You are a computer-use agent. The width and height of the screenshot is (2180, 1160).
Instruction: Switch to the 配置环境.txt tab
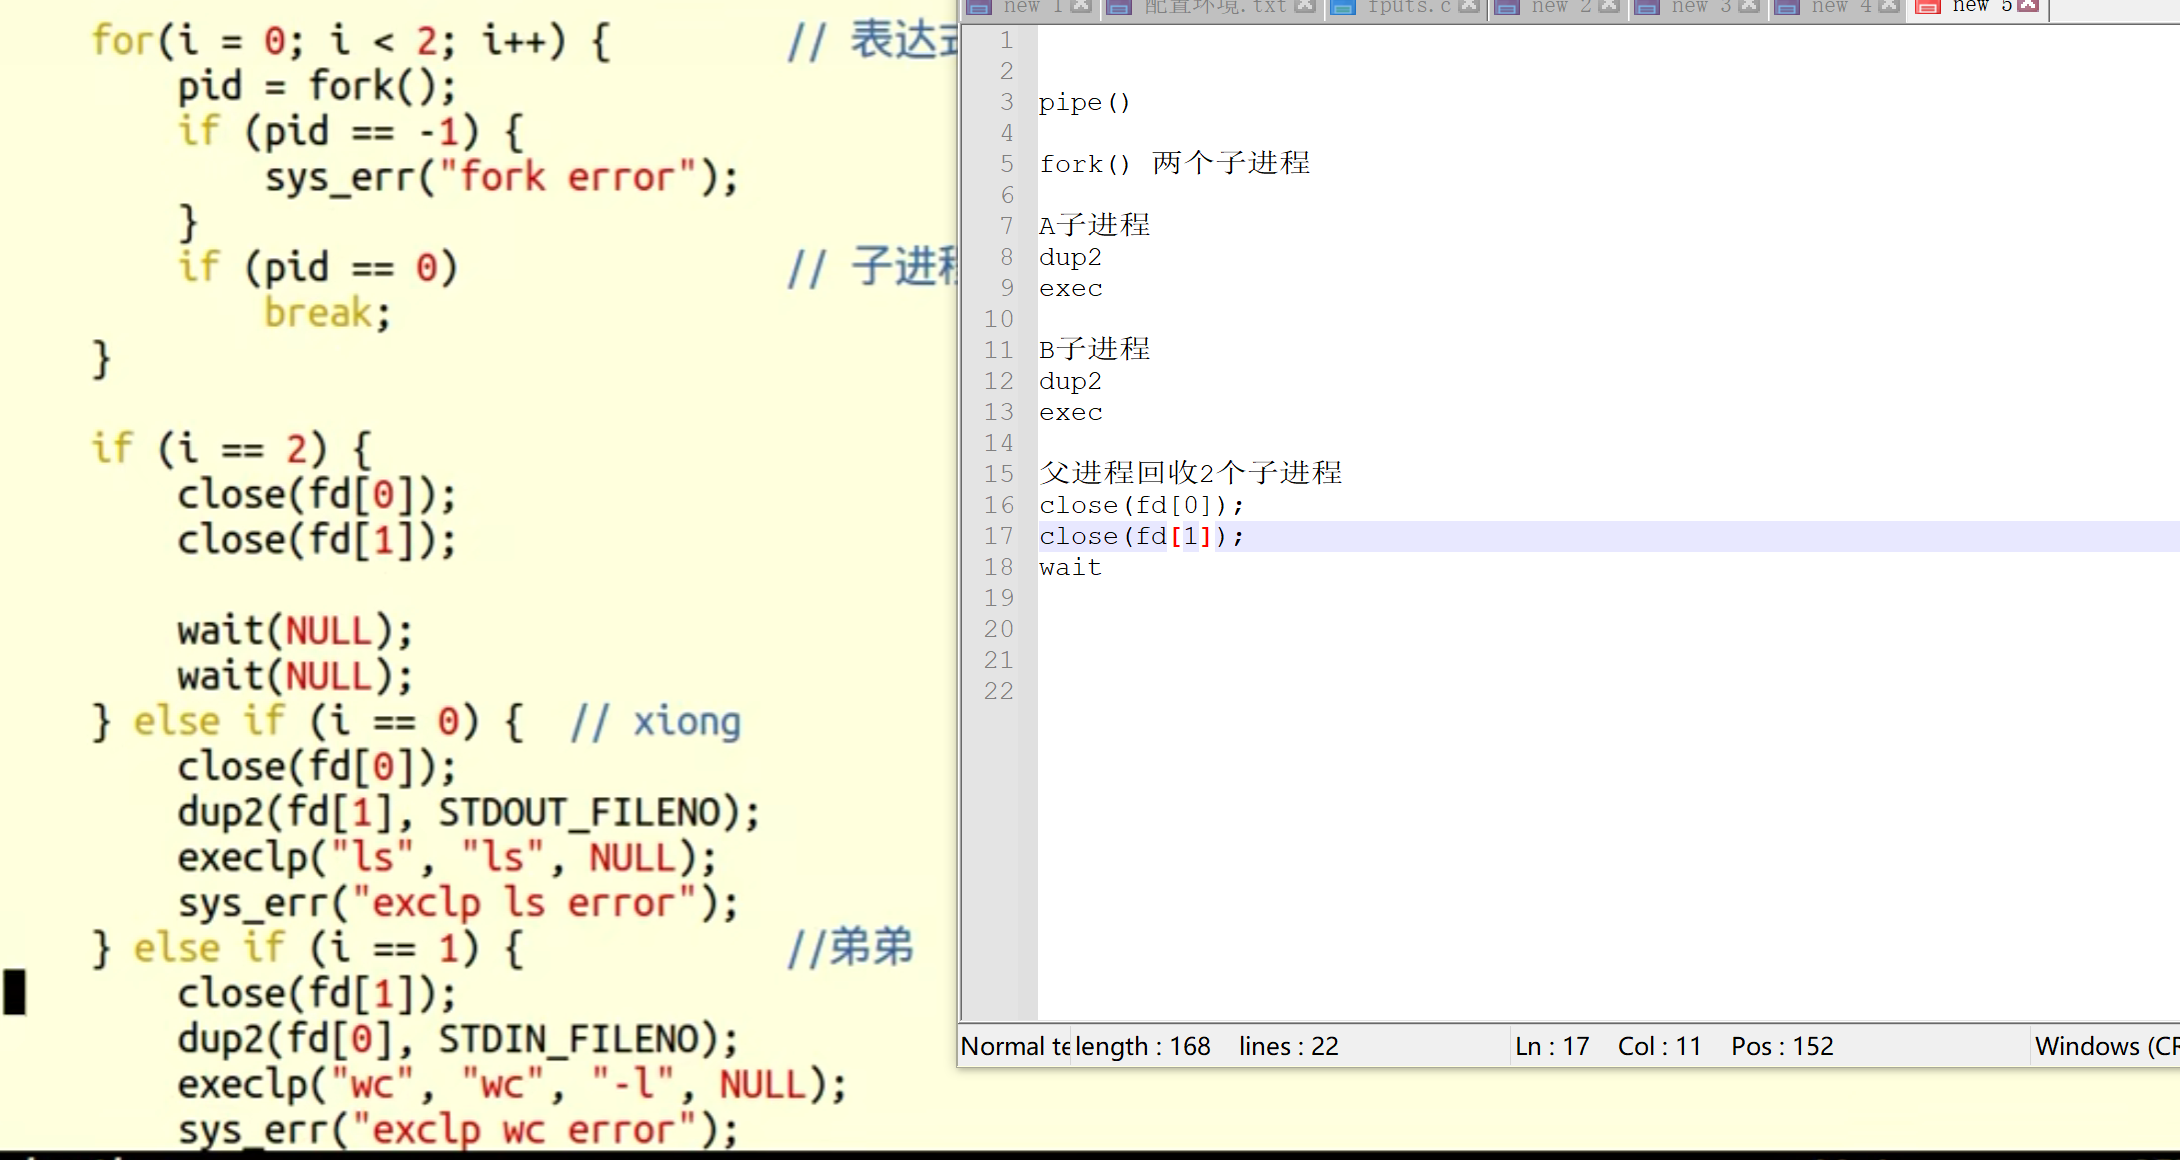(x=1214, y=6)
